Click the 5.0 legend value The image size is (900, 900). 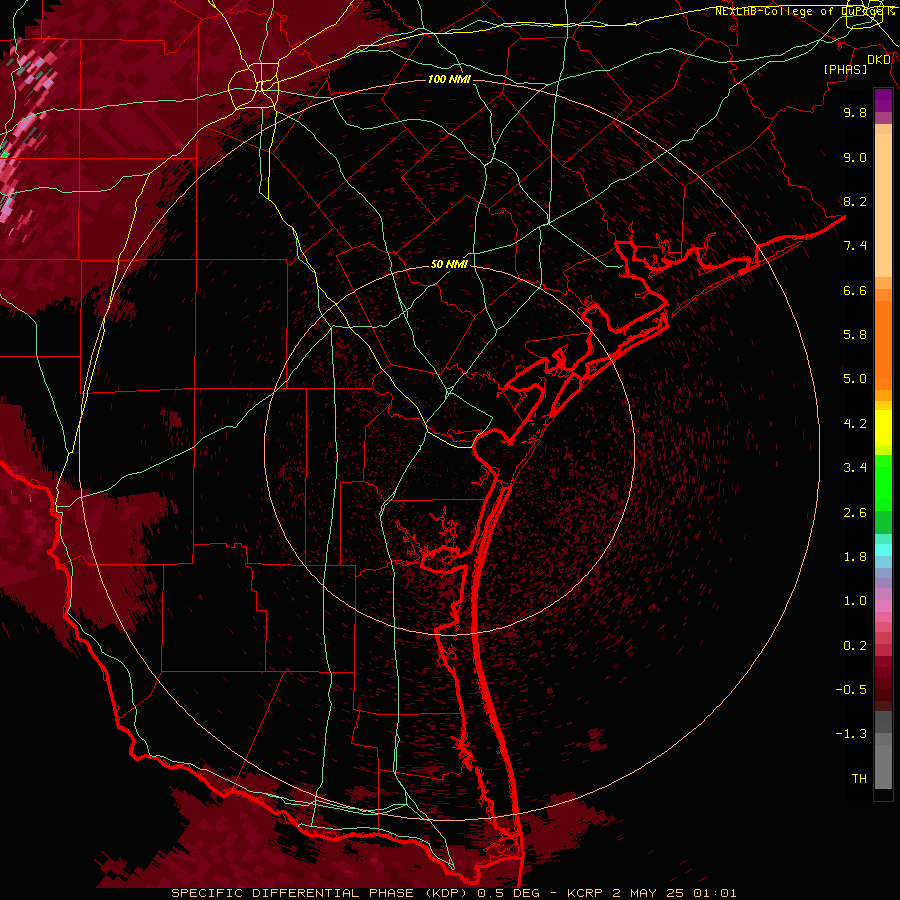click(x=855, y=379)
